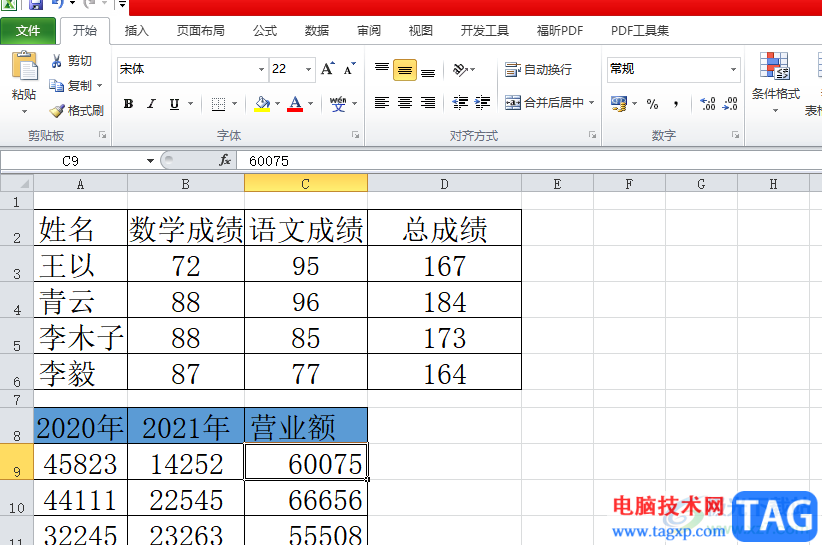The height and width of the screenshot is (545, 822).
Task: Expand paste options arrow under 粘贴
Action: 24,112
